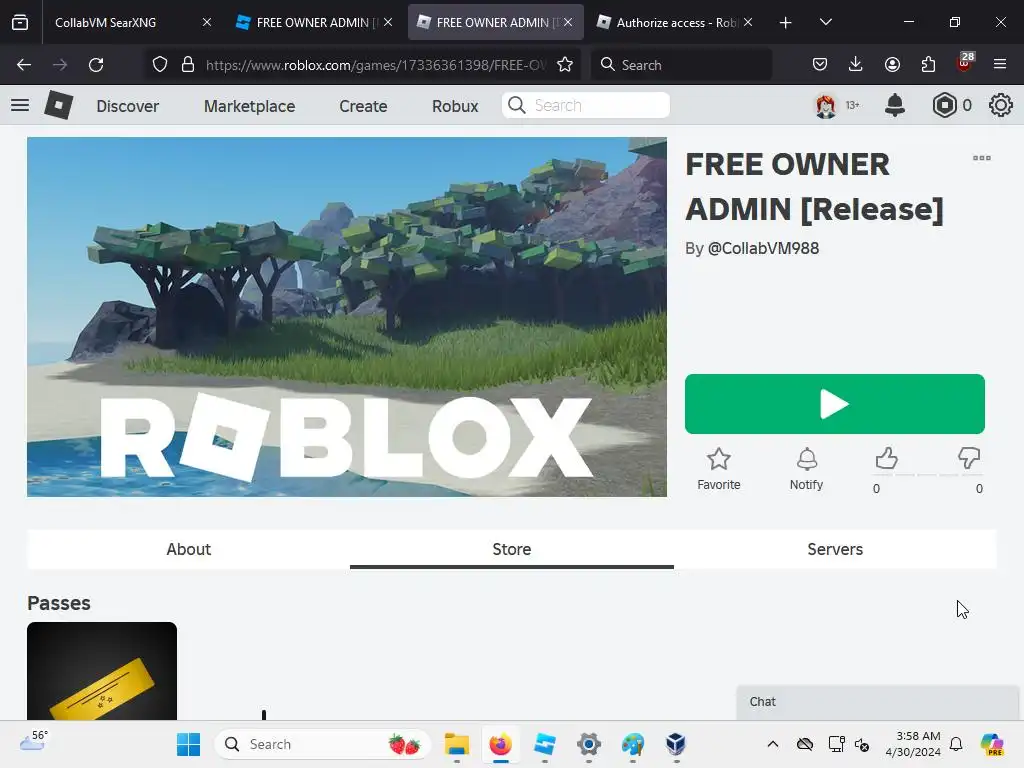Click the Roblox site search field
This screenshot has width=1024, height=768.
click(586, 105)
